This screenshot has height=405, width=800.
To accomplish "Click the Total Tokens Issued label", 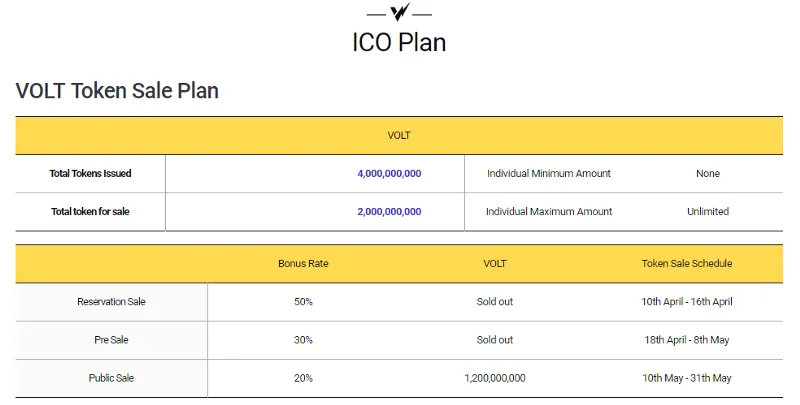I will point(90,173).
